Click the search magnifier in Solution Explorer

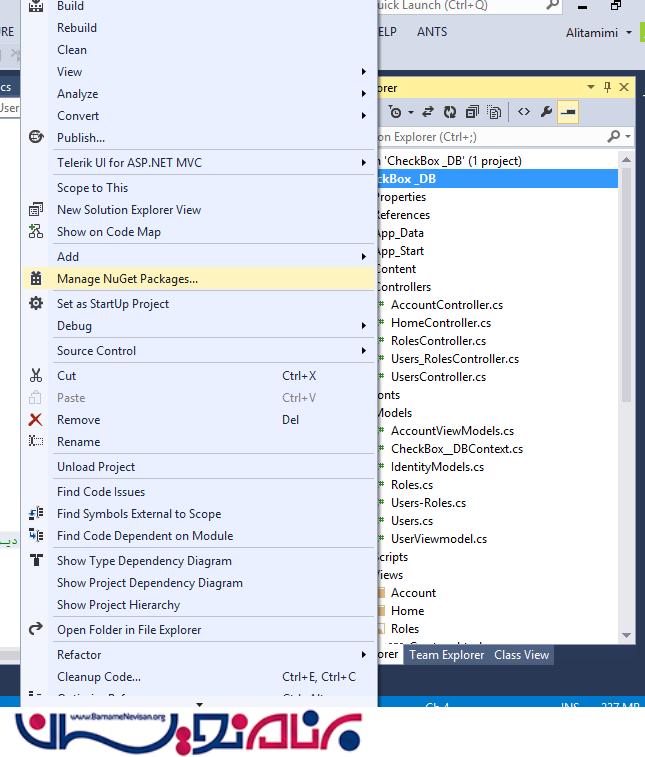(x=613, y=137)
